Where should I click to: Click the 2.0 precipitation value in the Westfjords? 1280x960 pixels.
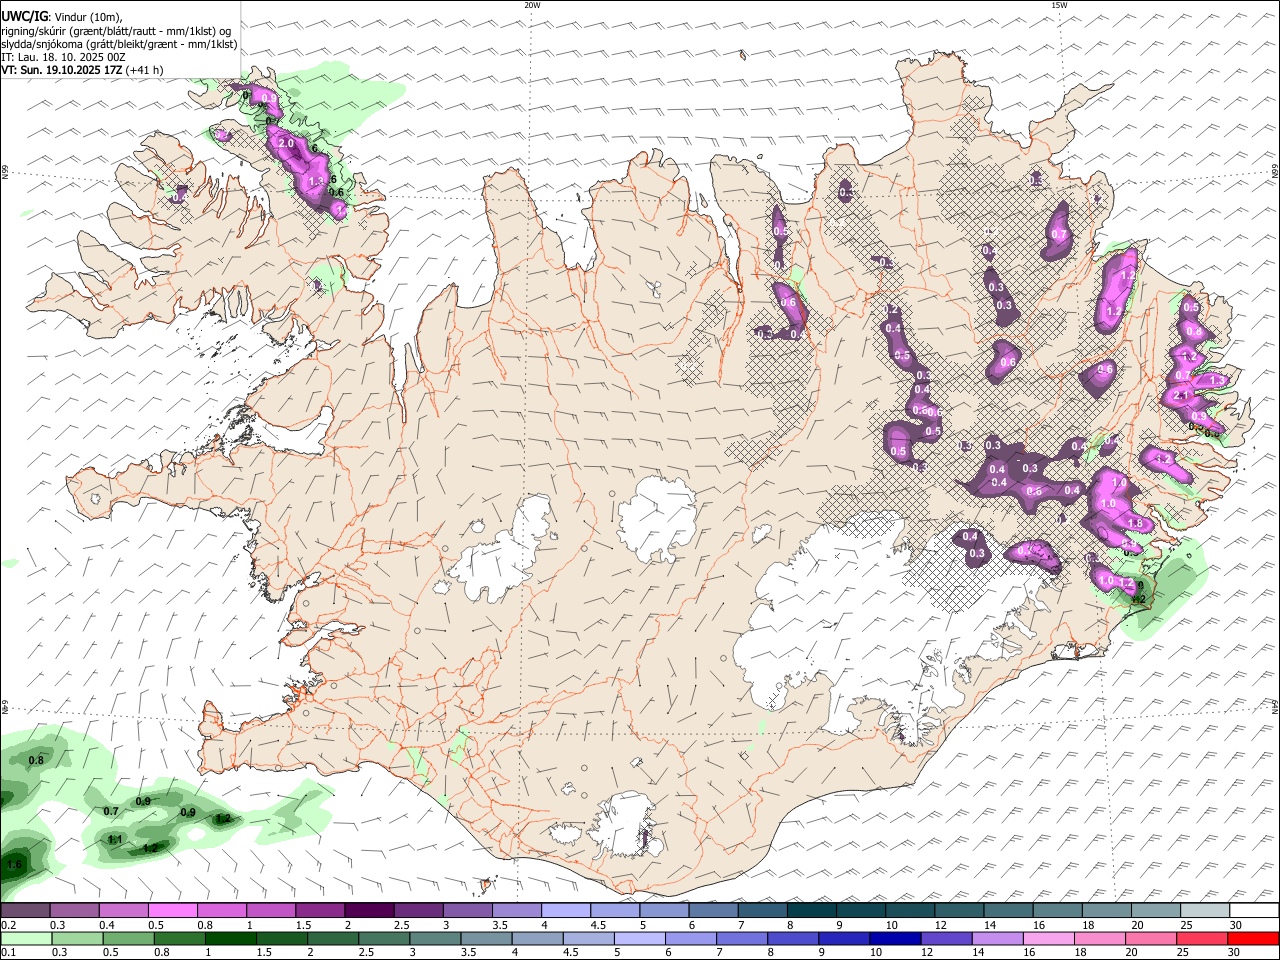(285, 144)
